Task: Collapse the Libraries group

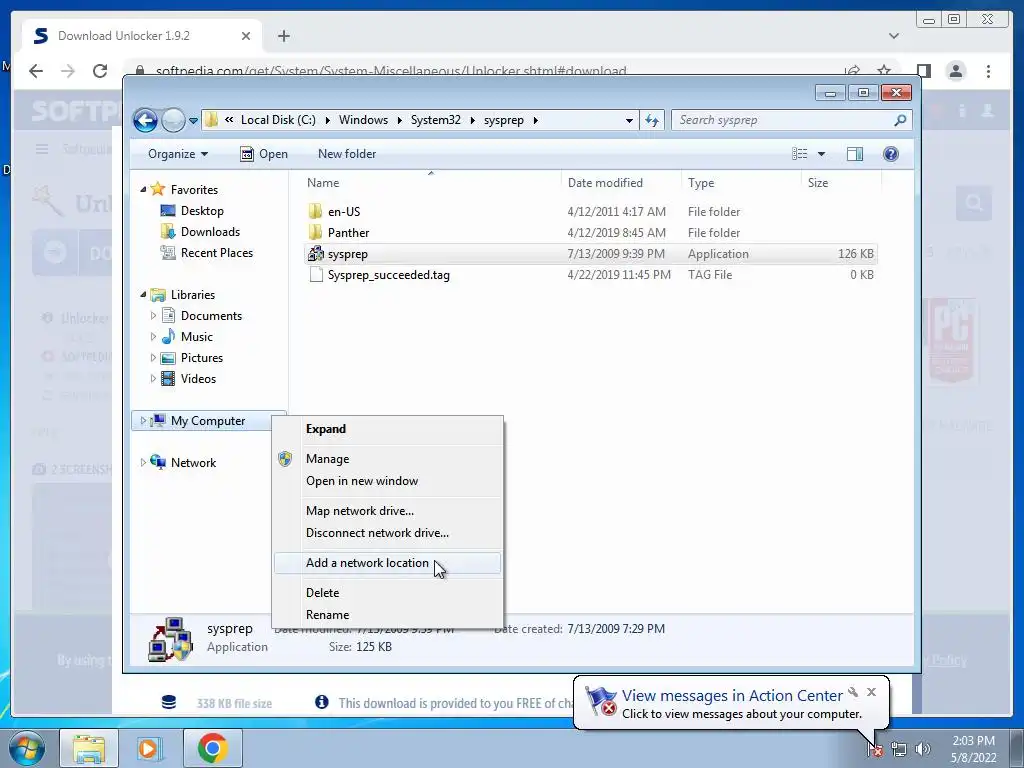Action: (x=144, y=295)
